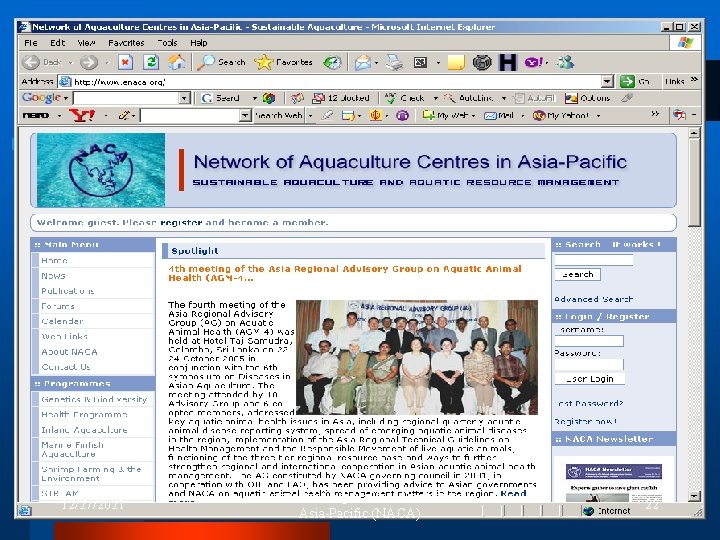Expand Yahoo search box dropdown
720x540 pixels.
coord(245,115)
